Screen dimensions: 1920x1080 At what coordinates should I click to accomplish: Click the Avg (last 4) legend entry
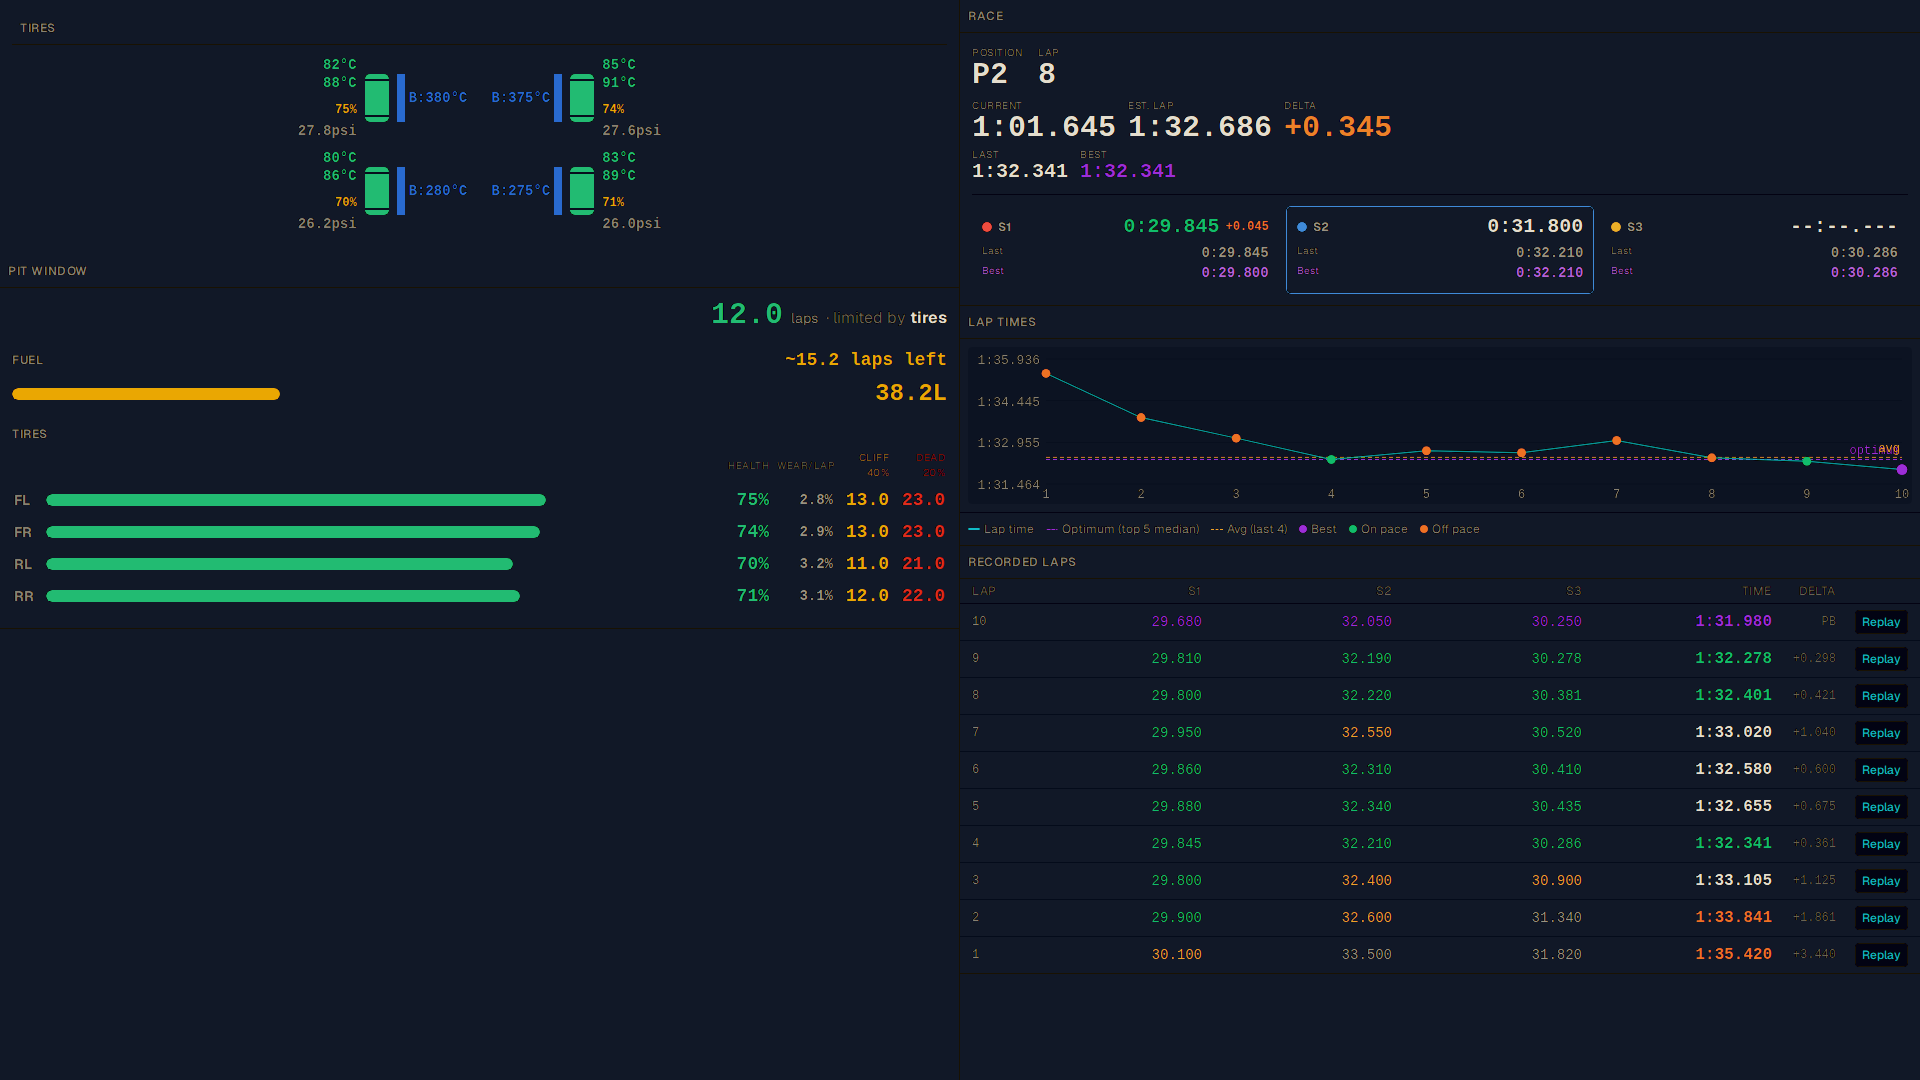(x=1249, y=529)
